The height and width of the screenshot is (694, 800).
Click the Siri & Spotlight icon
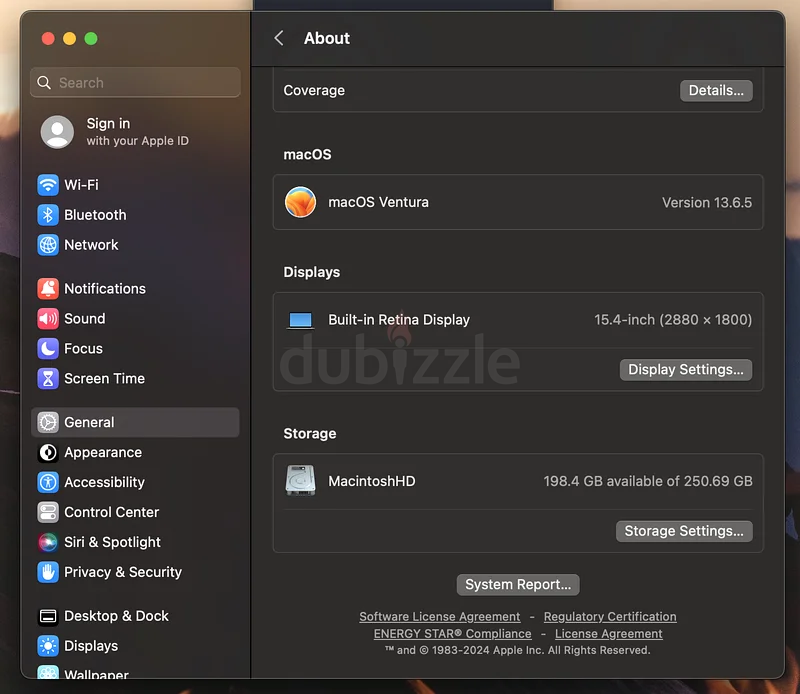48,542
